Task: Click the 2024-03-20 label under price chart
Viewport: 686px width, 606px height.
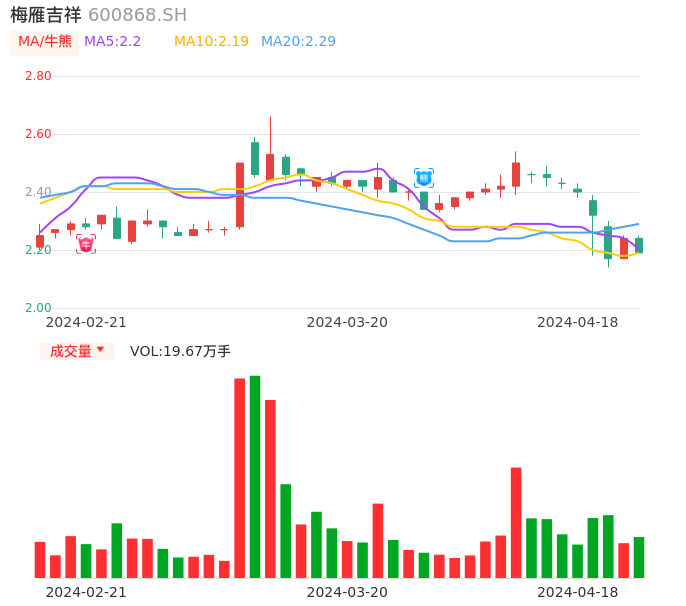Action: pos(347,322)
